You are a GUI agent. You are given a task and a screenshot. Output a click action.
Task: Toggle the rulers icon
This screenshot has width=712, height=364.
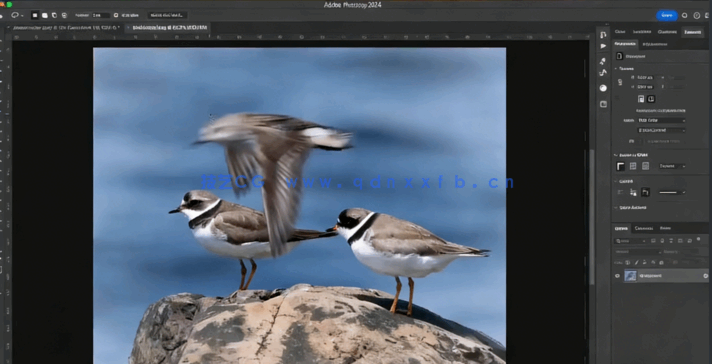(620, 166)
